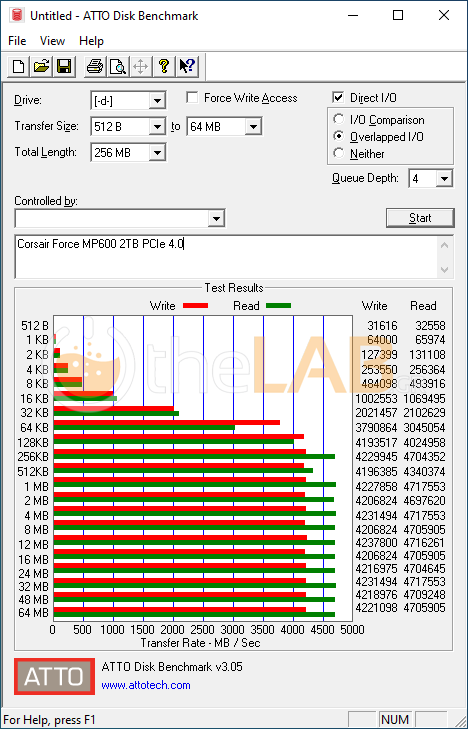
Task: Click into the description text box
Action: click(227, 257)
